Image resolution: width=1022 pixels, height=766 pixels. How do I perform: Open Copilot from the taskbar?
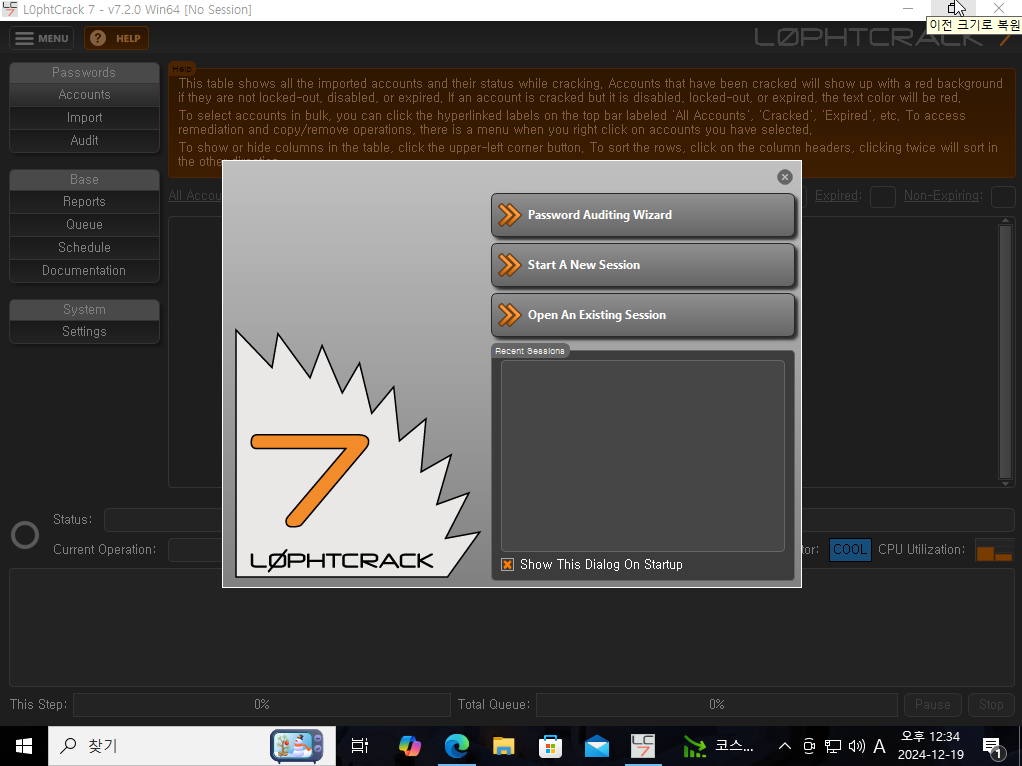410,746
